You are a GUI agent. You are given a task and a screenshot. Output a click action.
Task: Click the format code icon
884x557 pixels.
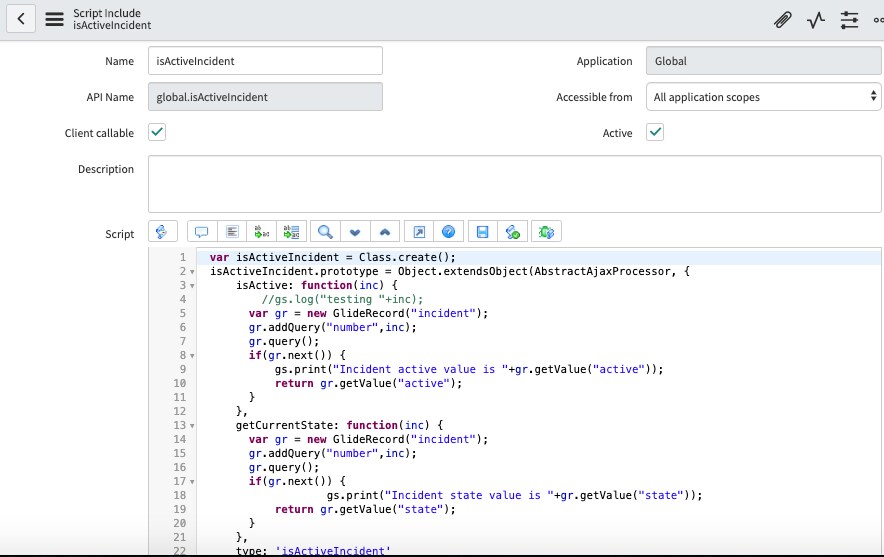pos(232,232)
